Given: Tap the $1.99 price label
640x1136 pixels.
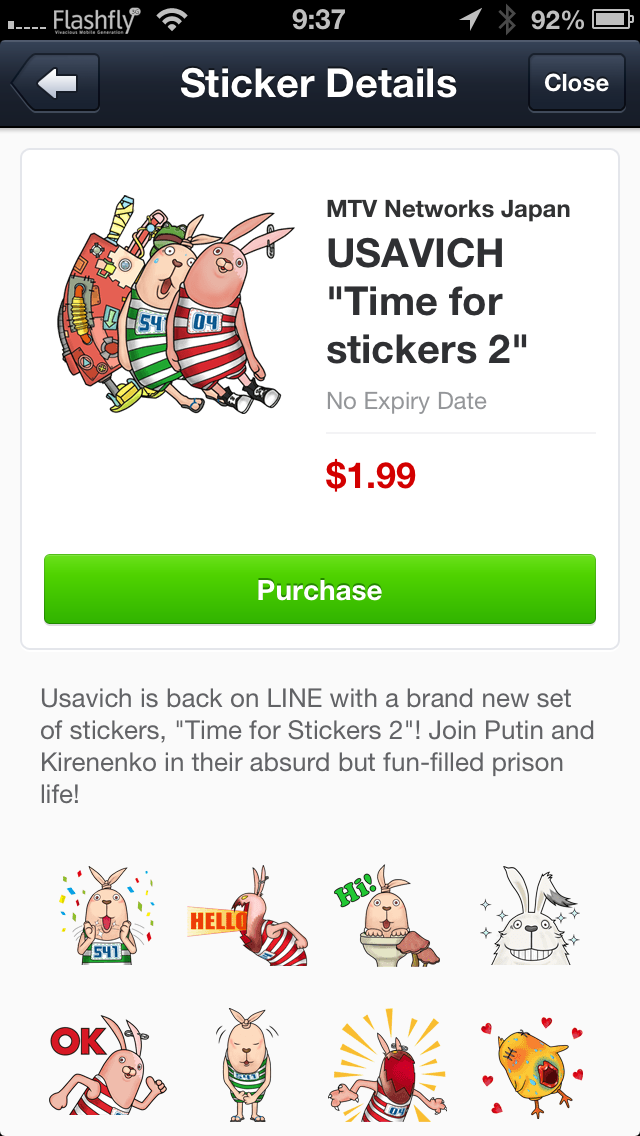Looking at the screenshot, I should (x=370, y=476).
